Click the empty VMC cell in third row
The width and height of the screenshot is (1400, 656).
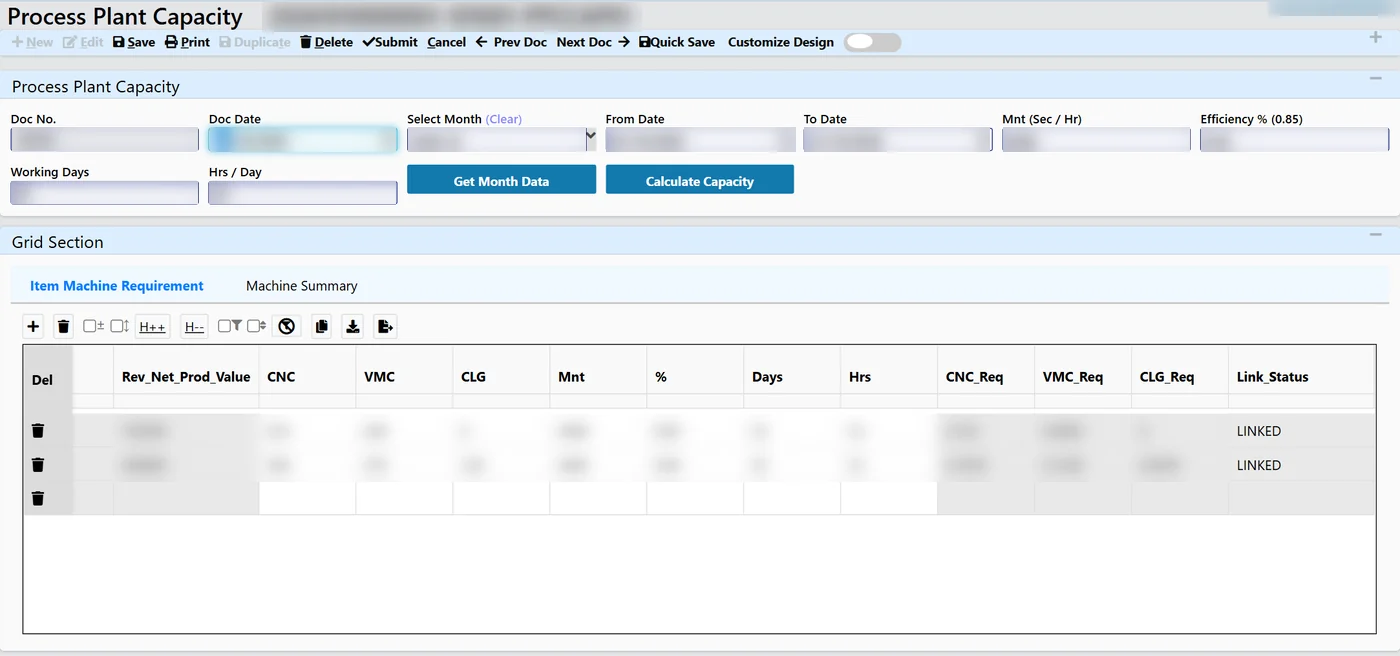(404, 498)
